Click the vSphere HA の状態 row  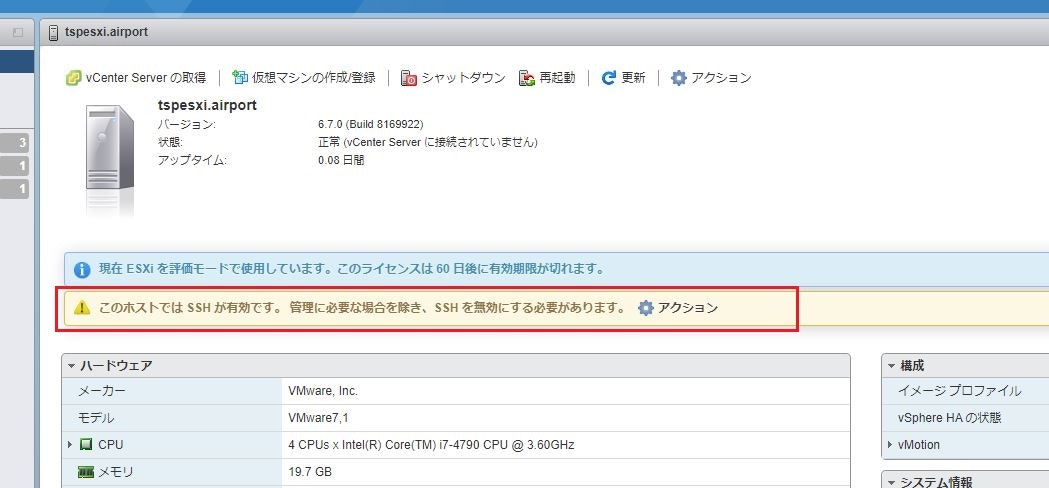pos(965,418)
